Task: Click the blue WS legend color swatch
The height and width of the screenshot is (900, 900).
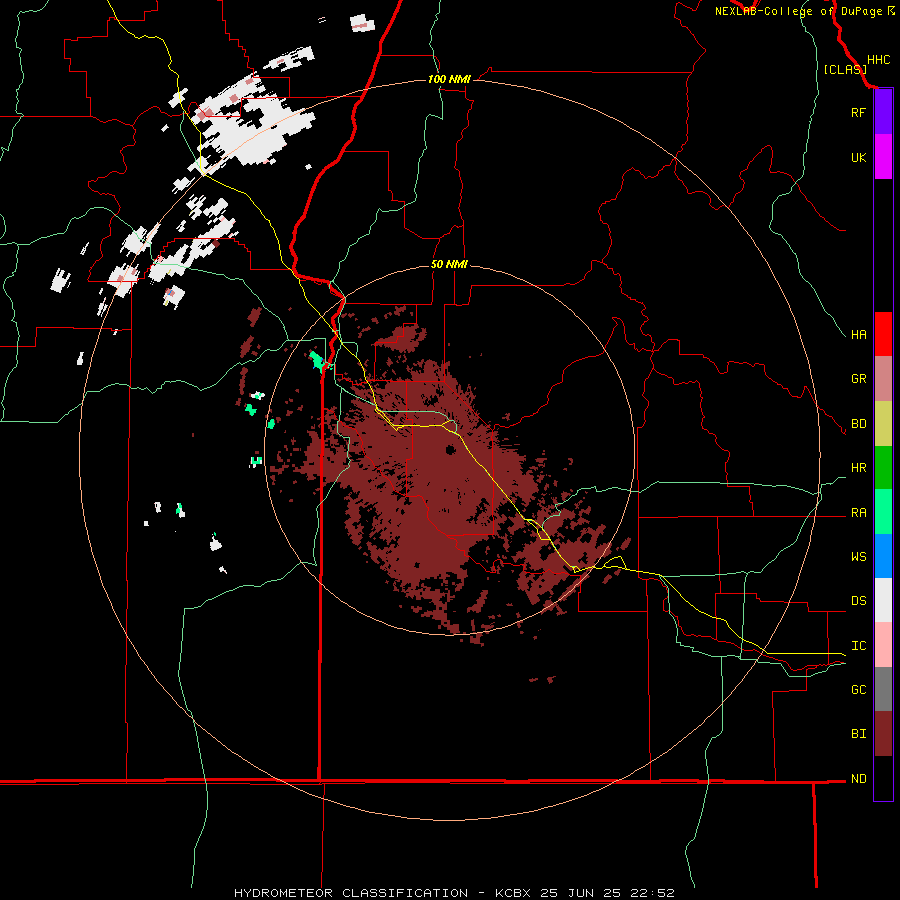Action: pos(883,556)
